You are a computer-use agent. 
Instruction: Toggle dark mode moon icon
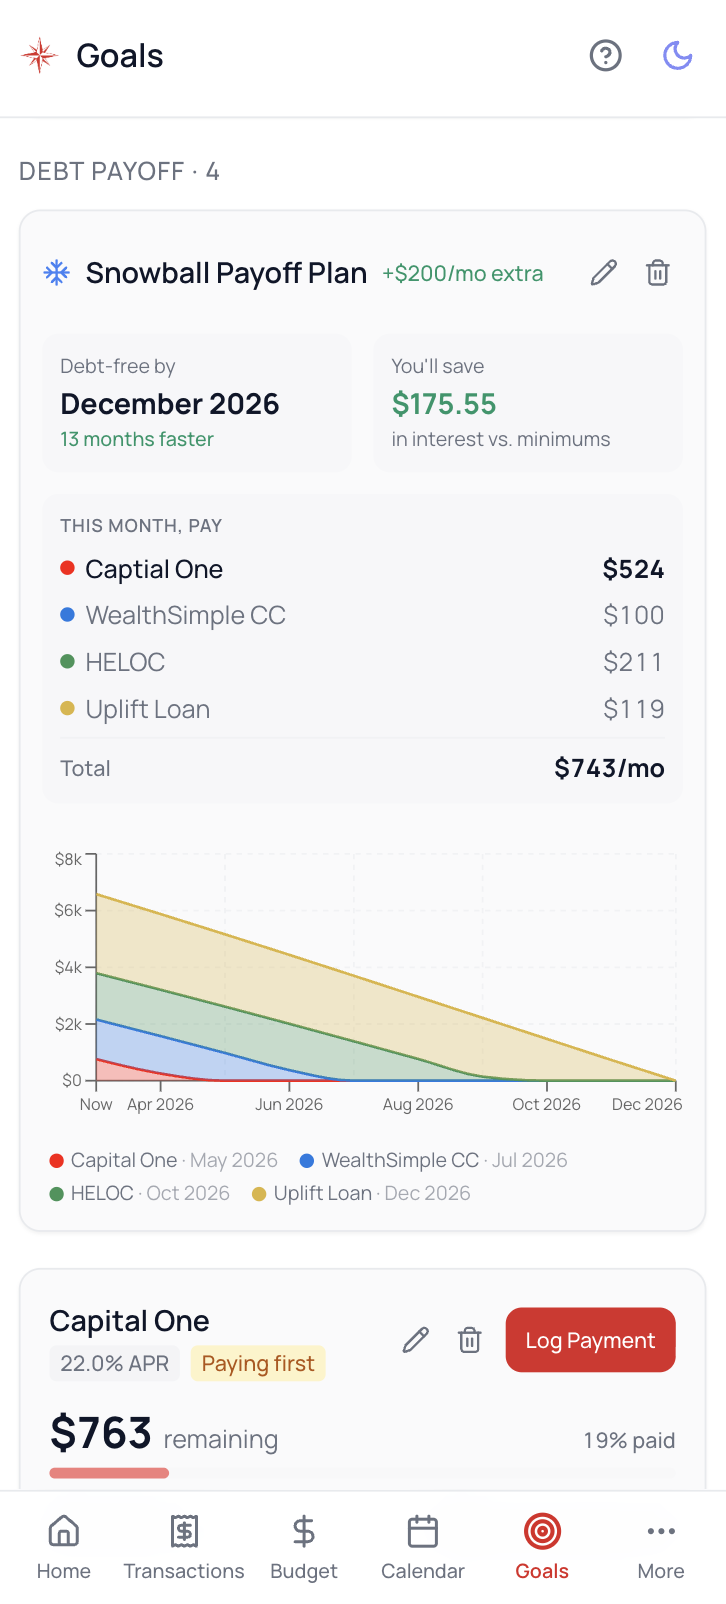click(x=678, y=56)
